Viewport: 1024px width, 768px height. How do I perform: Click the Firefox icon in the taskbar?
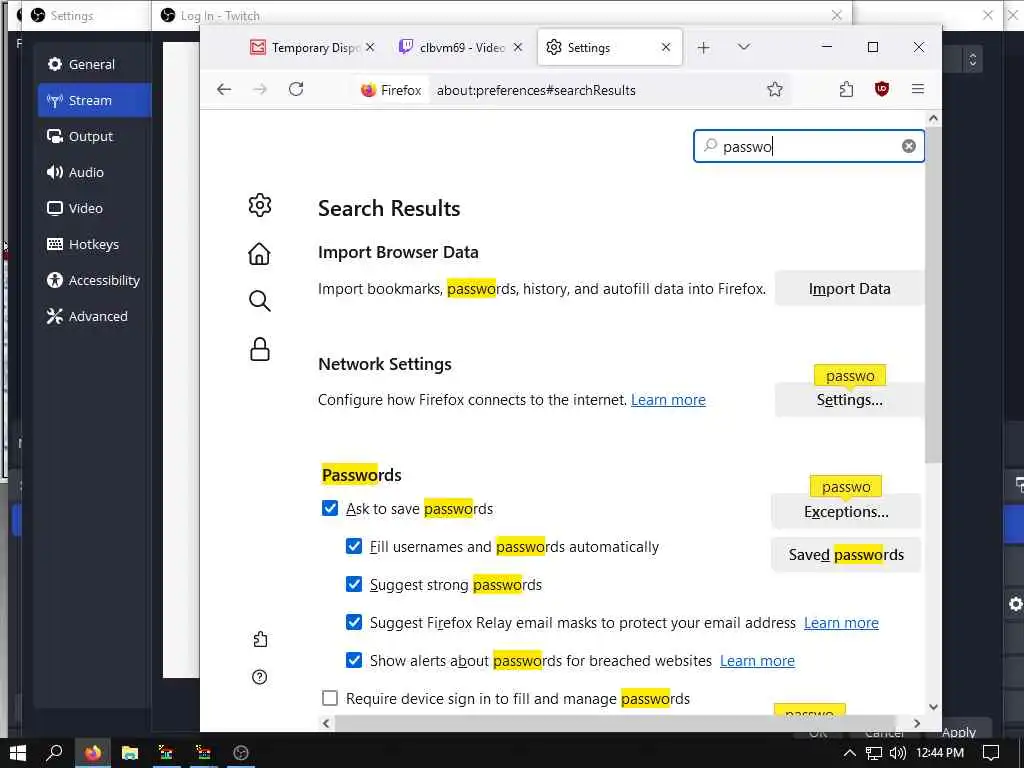point(93,753)
